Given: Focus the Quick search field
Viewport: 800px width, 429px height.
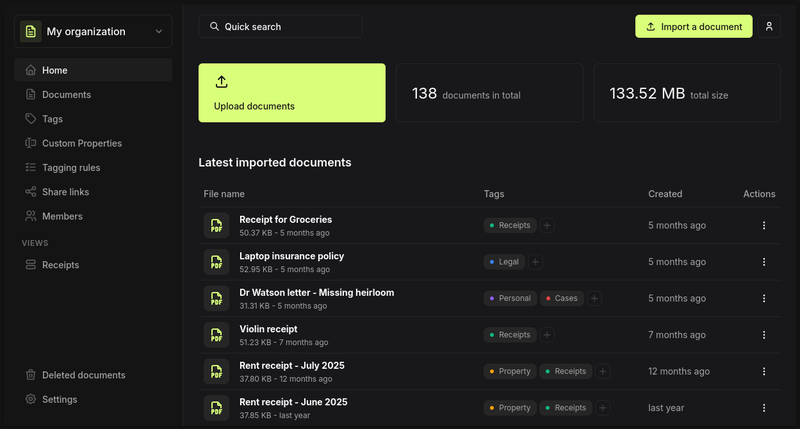Looking at the screenshot, I should [280, 27].
